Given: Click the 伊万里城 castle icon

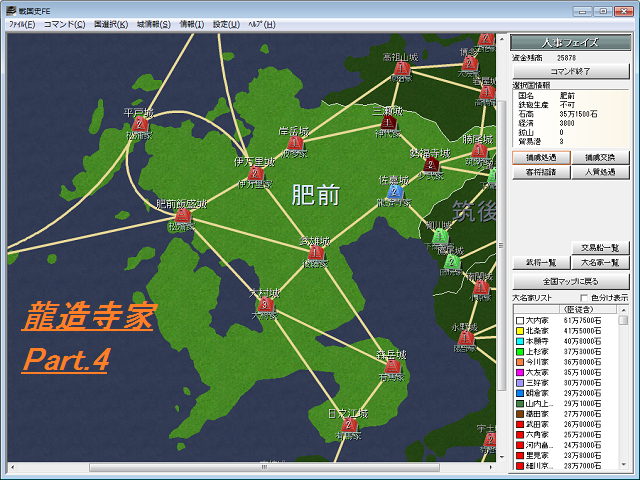Looking at the screenshot, I should [x=256, y=173].
